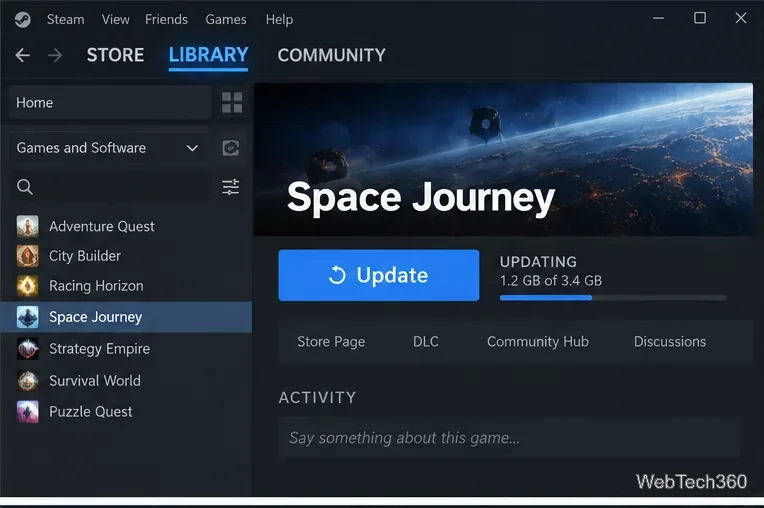Switch to the STORE tab

[x=115, y=55]
